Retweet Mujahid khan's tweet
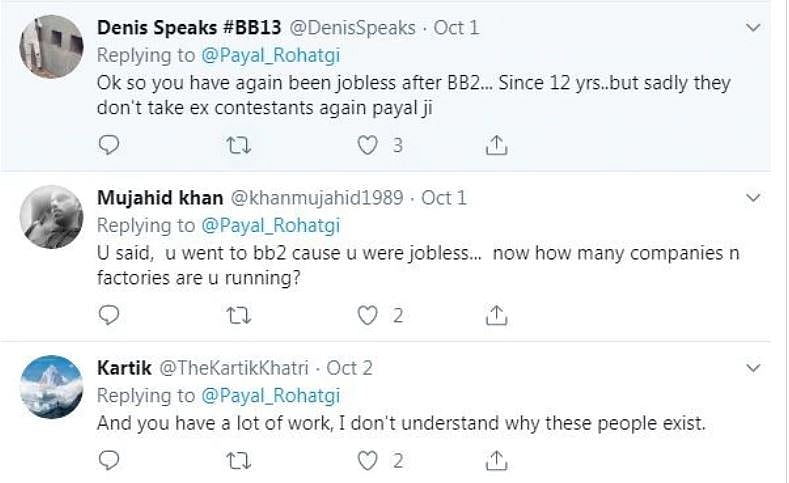The height and width of the screenshot is (483, 789). (x=238, y=316)
